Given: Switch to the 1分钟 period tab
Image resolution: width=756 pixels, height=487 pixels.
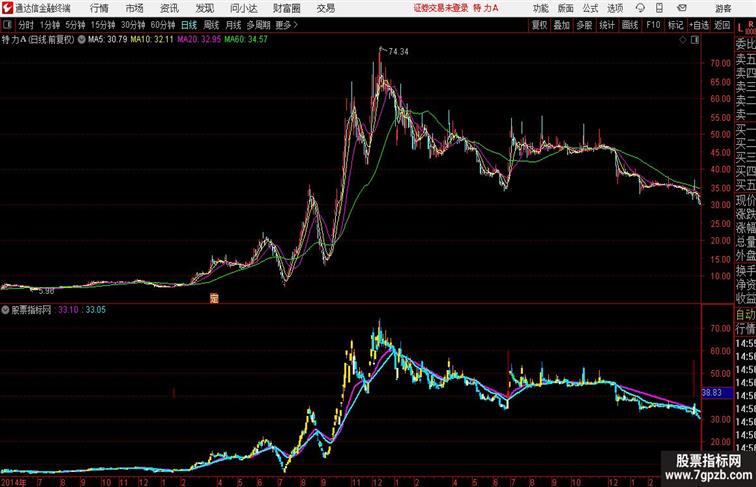Looking at the screenshot, I should pos(50,25).
